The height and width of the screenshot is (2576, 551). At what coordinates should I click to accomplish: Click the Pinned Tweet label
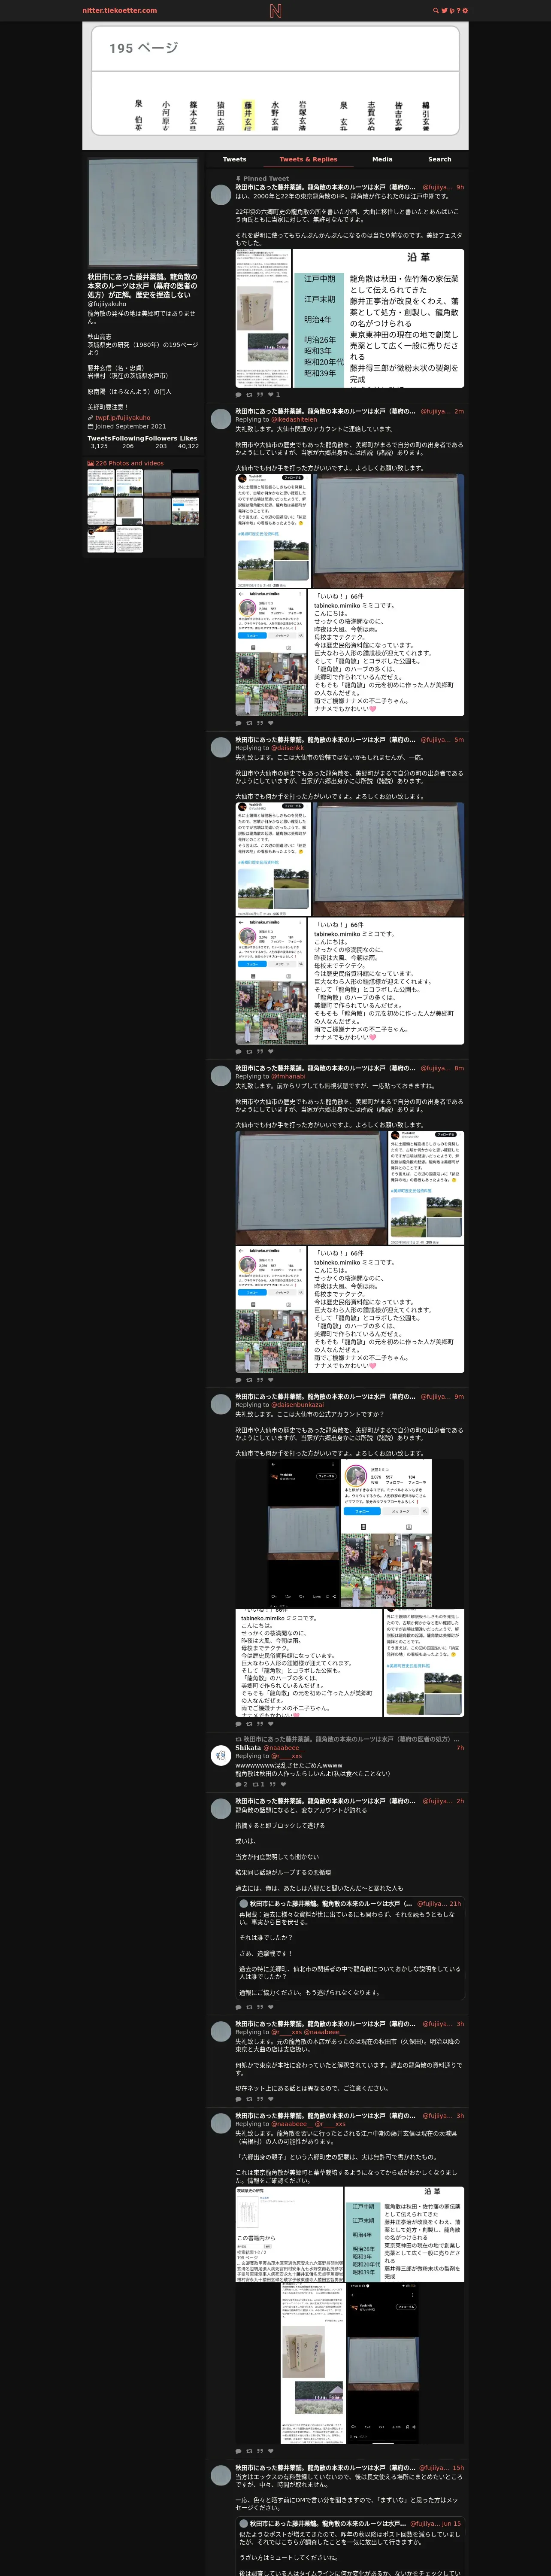[x=262, y=179]
